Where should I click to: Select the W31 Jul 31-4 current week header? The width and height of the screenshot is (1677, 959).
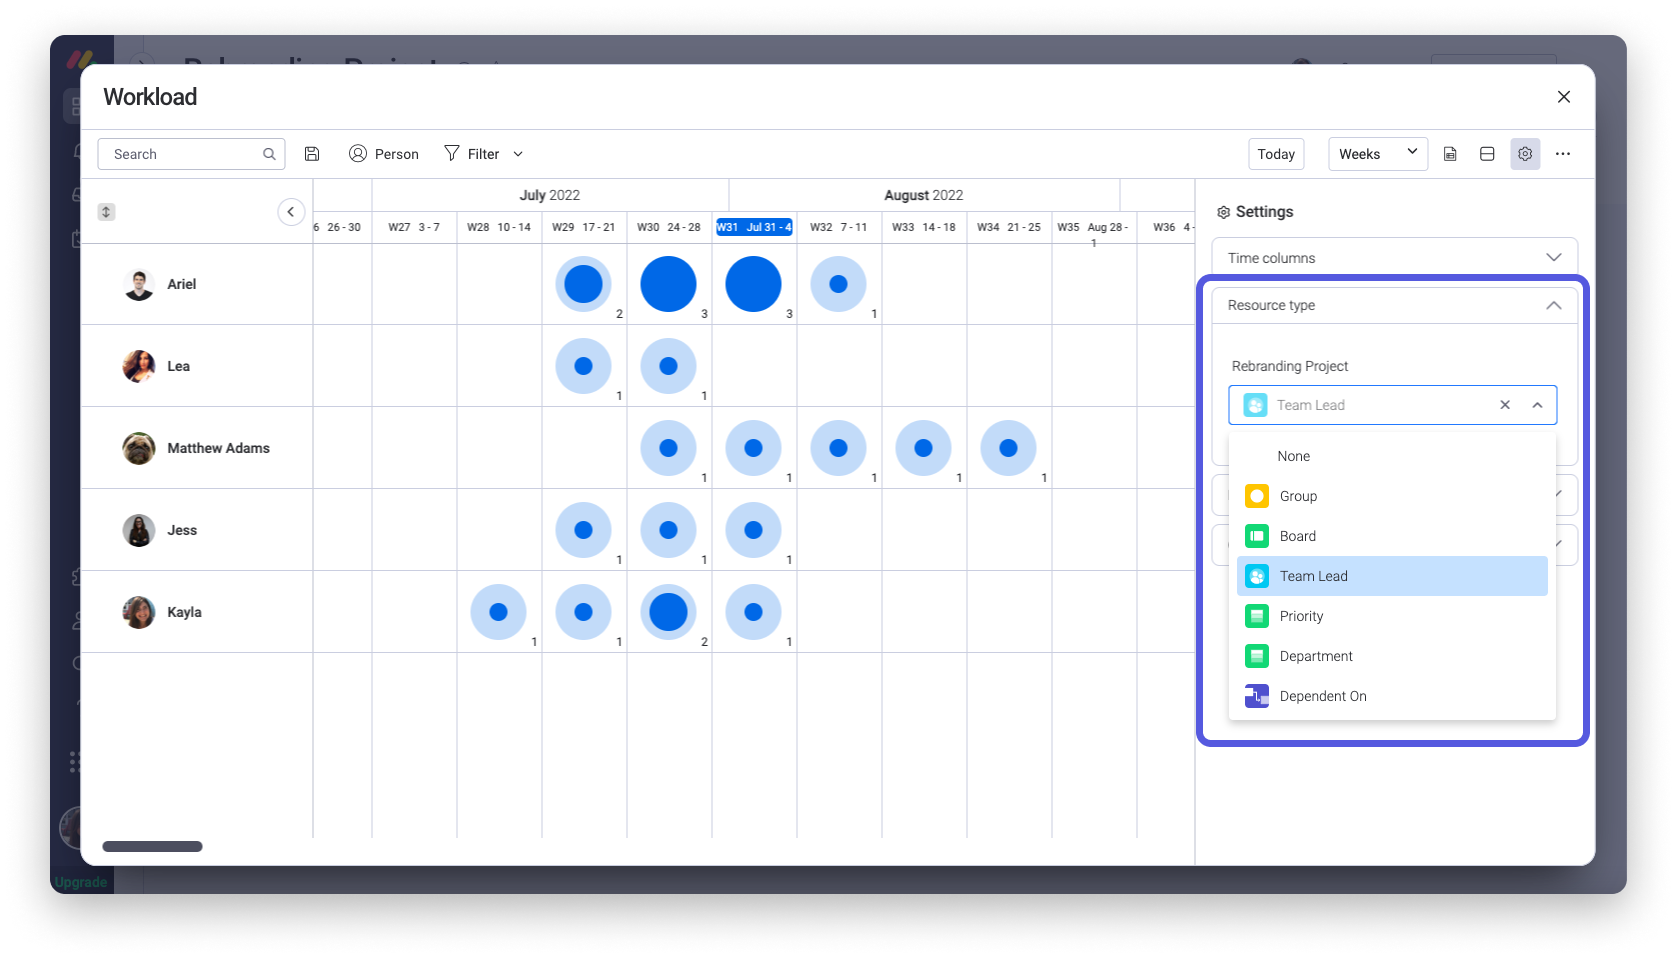click(754, 227)
